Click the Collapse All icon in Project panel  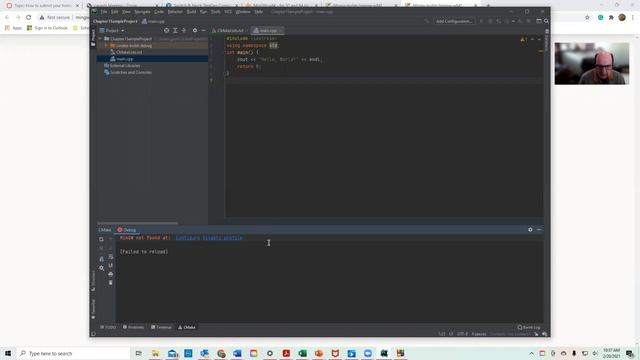coord(184,31)
